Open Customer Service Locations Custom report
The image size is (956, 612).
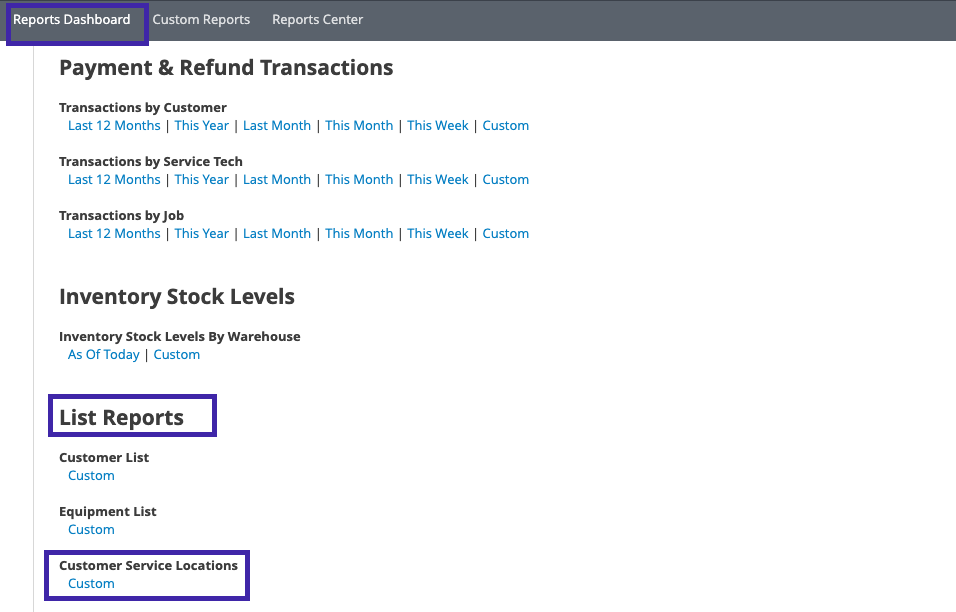tap(91, 584)
